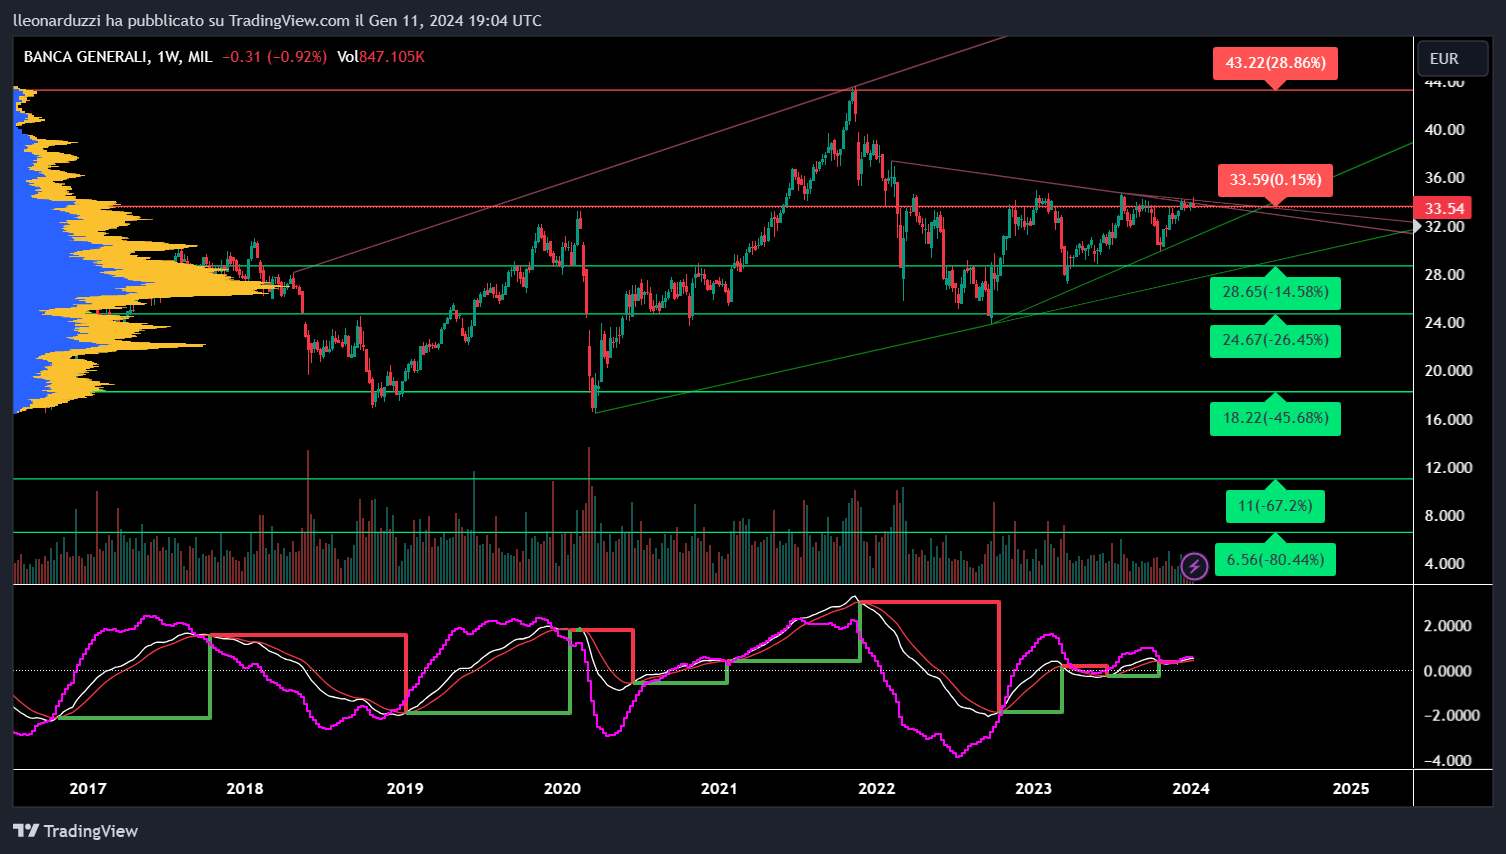Click the BANCA GENERALI symbol title
This screenshot has height=854, width=1506.
(86, 57)
